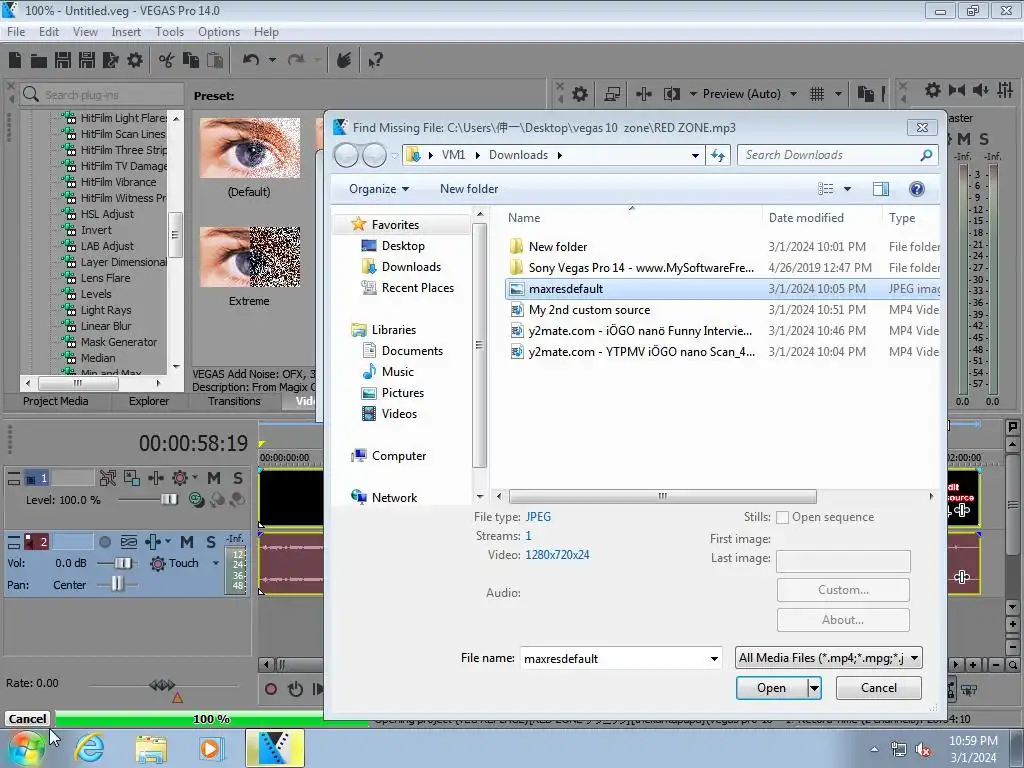Click the New project icon in toolbar
This screenshot has height=768, width=1024.
[x=15, y=60]
